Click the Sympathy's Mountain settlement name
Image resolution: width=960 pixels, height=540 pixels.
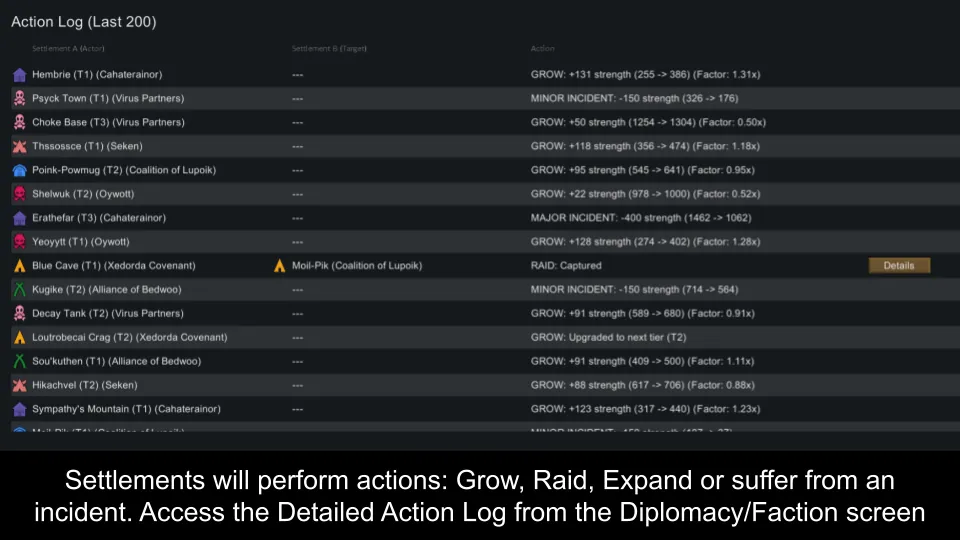coord(126,409)
